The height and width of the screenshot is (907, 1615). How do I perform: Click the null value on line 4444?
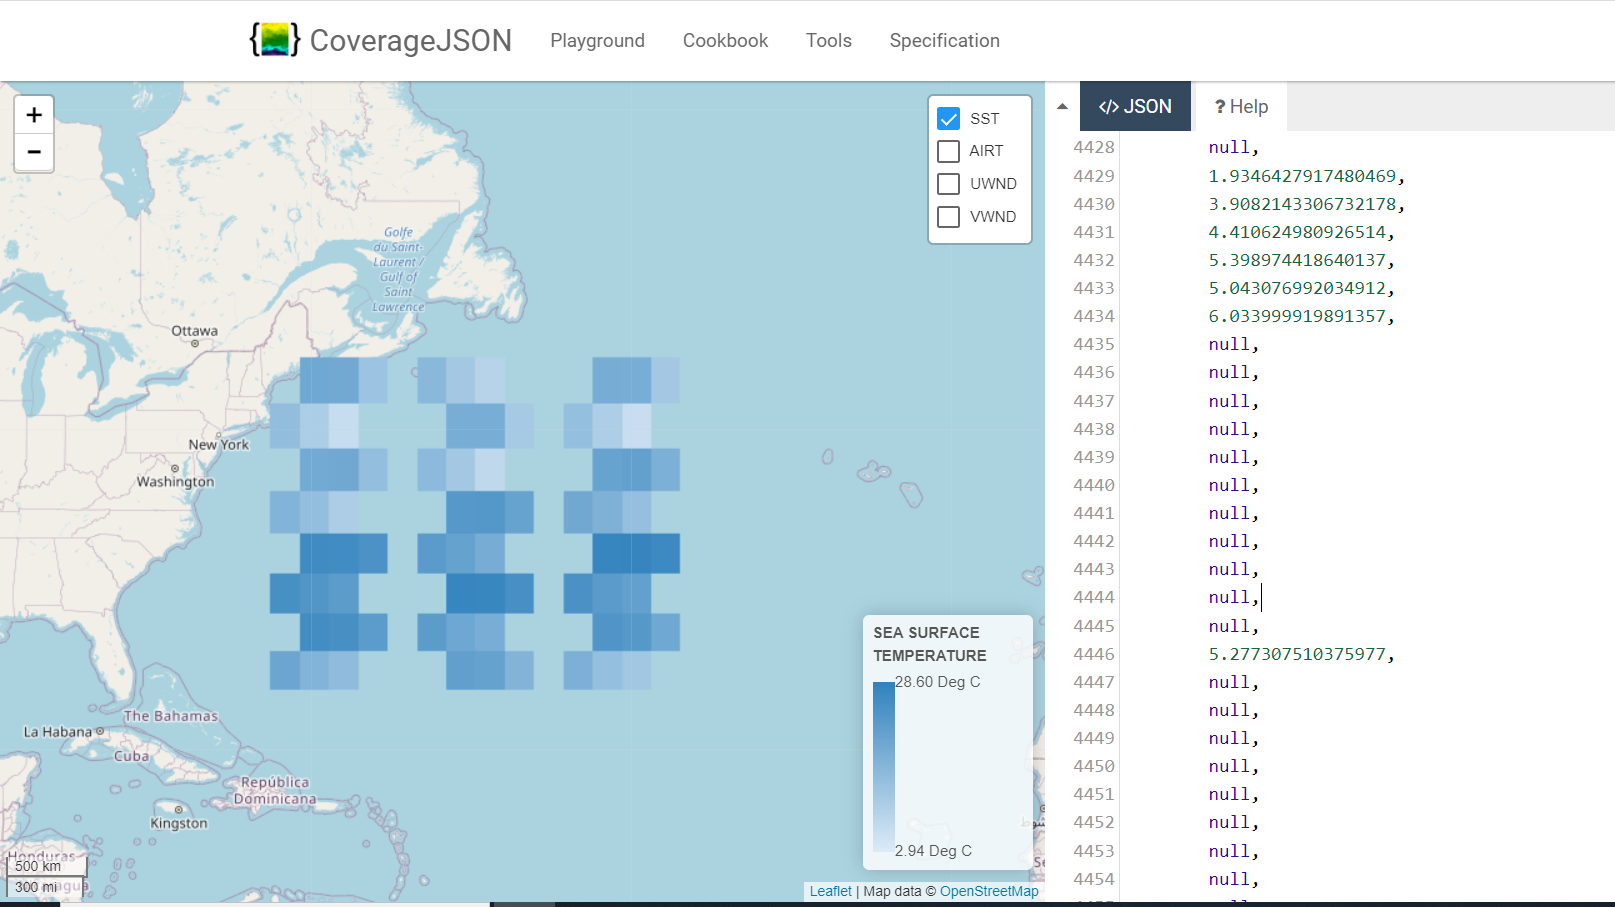click(x=1230, y=597)
